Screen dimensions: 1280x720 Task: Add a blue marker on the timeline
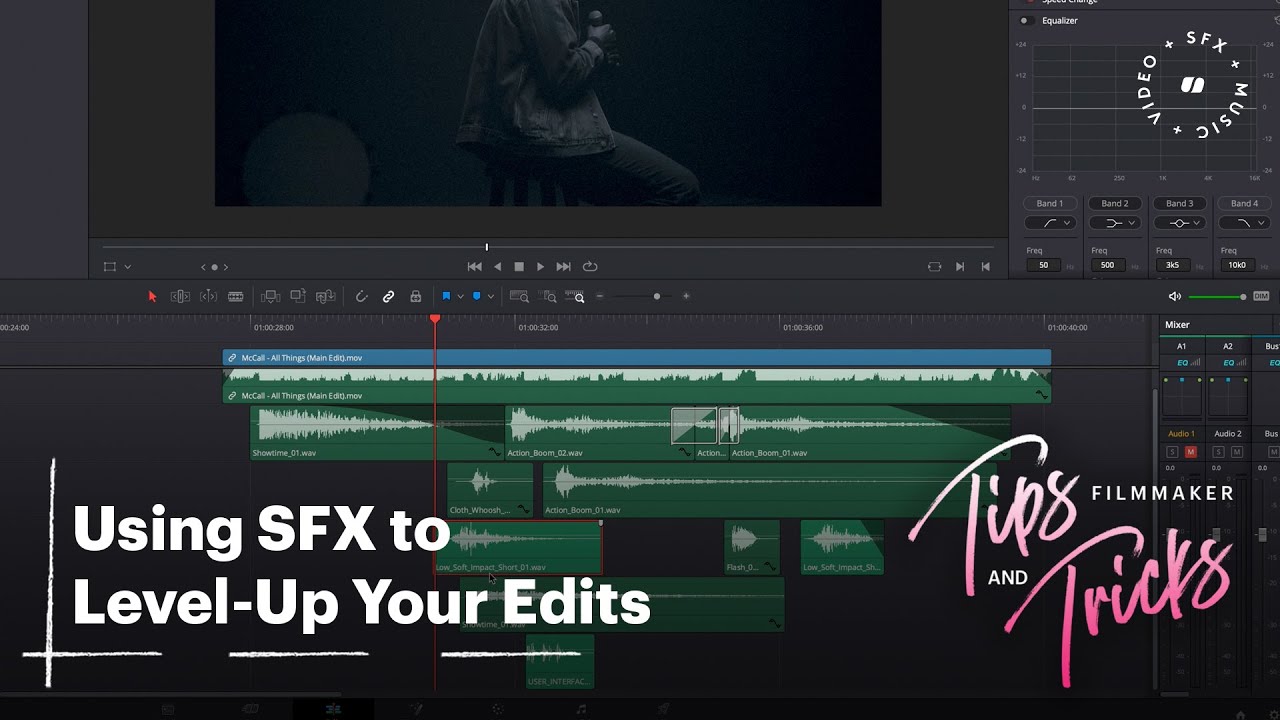[x=476, y=296]
